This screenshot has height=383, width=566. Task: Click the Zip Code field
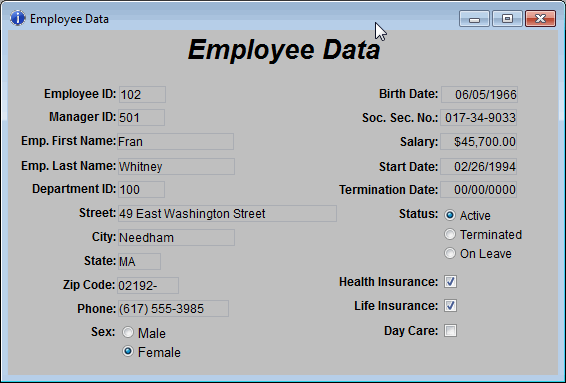(148, 286)
